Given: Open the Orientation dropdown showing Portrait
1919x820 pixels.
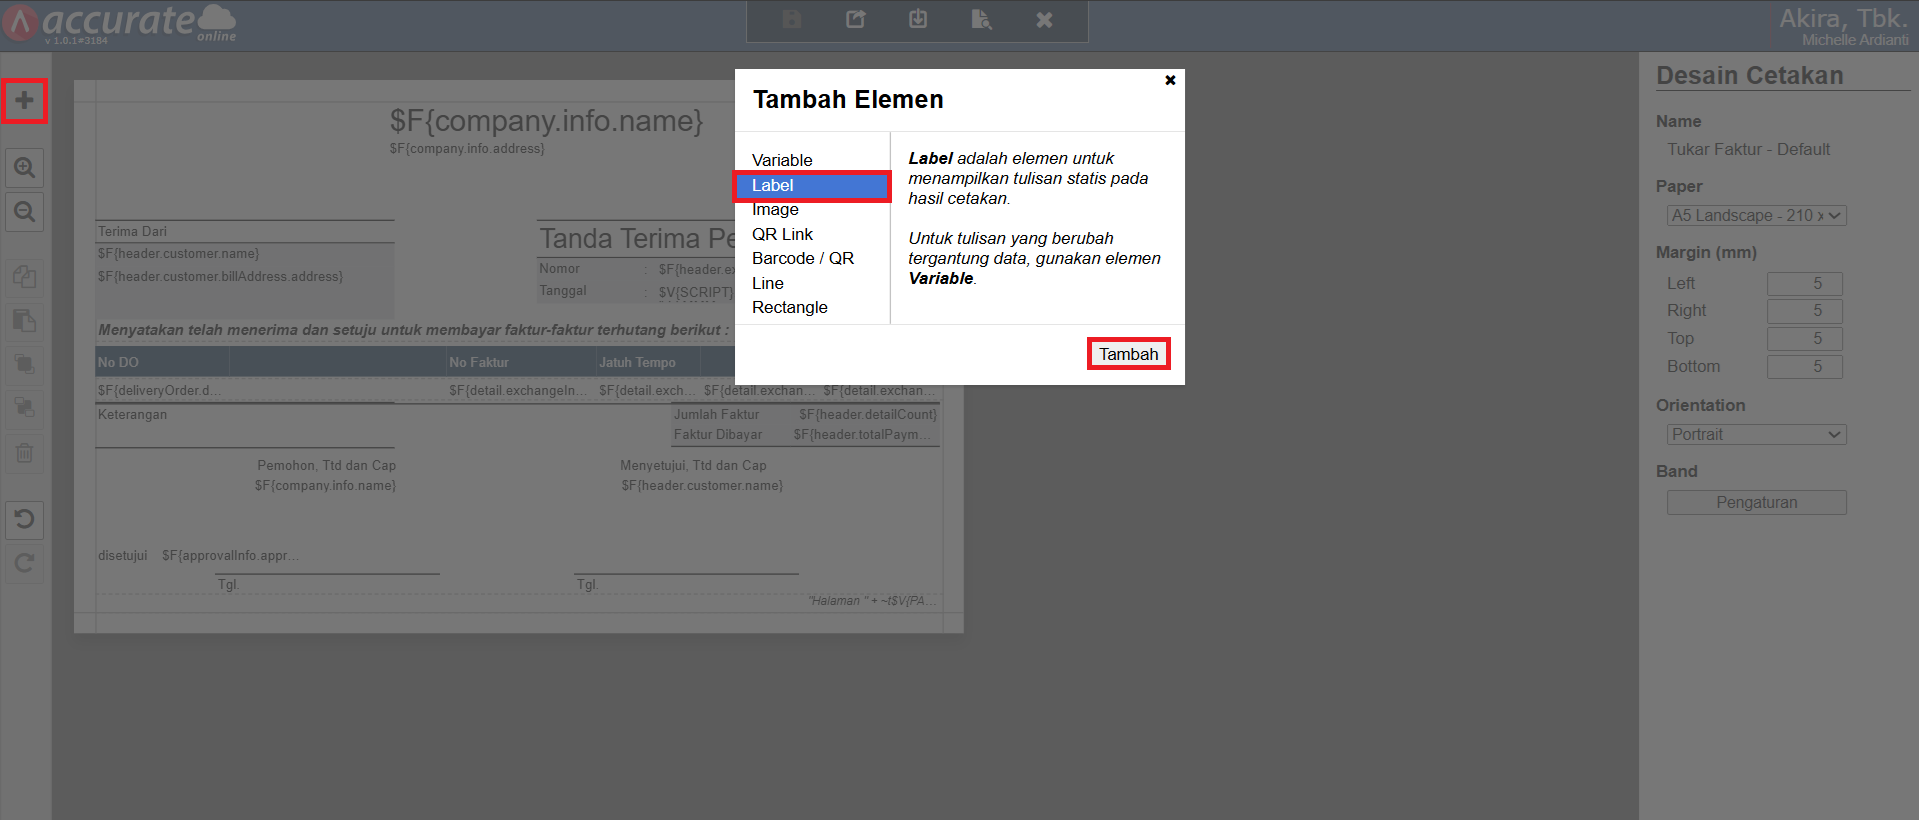Looking at the screenshot, I should click(1756, 435).
